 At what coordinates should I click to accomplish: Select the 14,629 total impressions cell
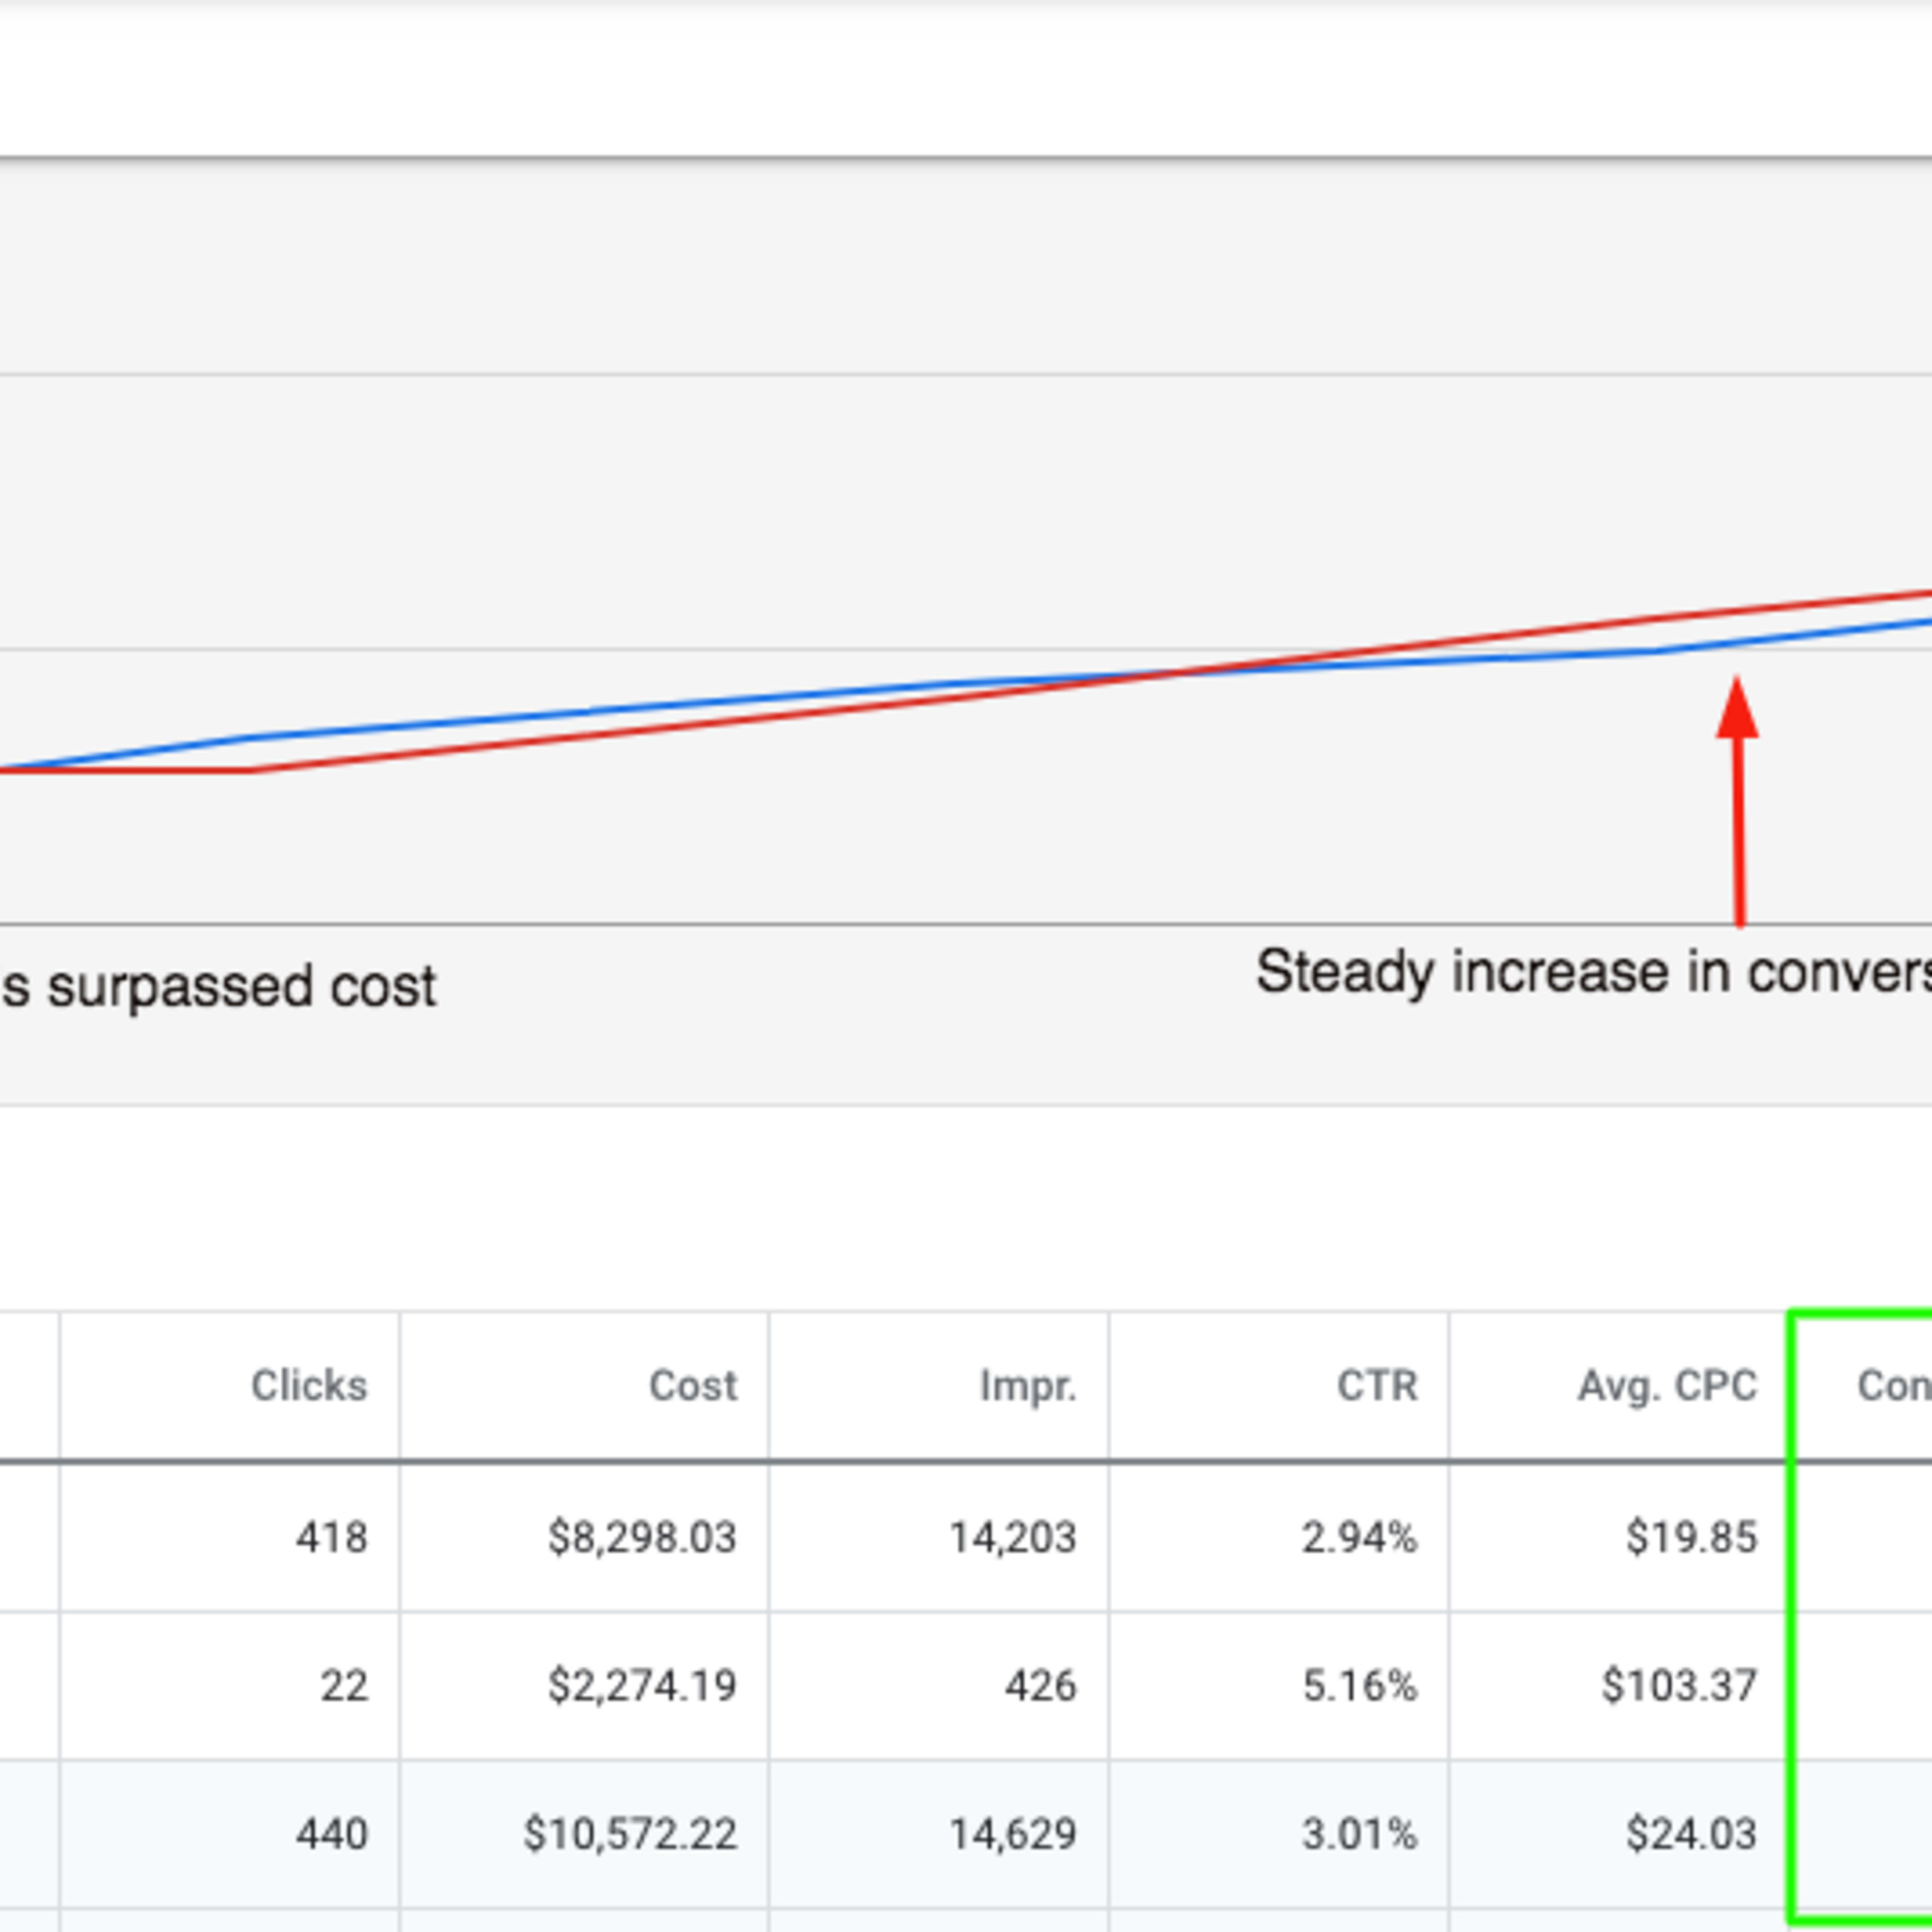click(939, 1834)
